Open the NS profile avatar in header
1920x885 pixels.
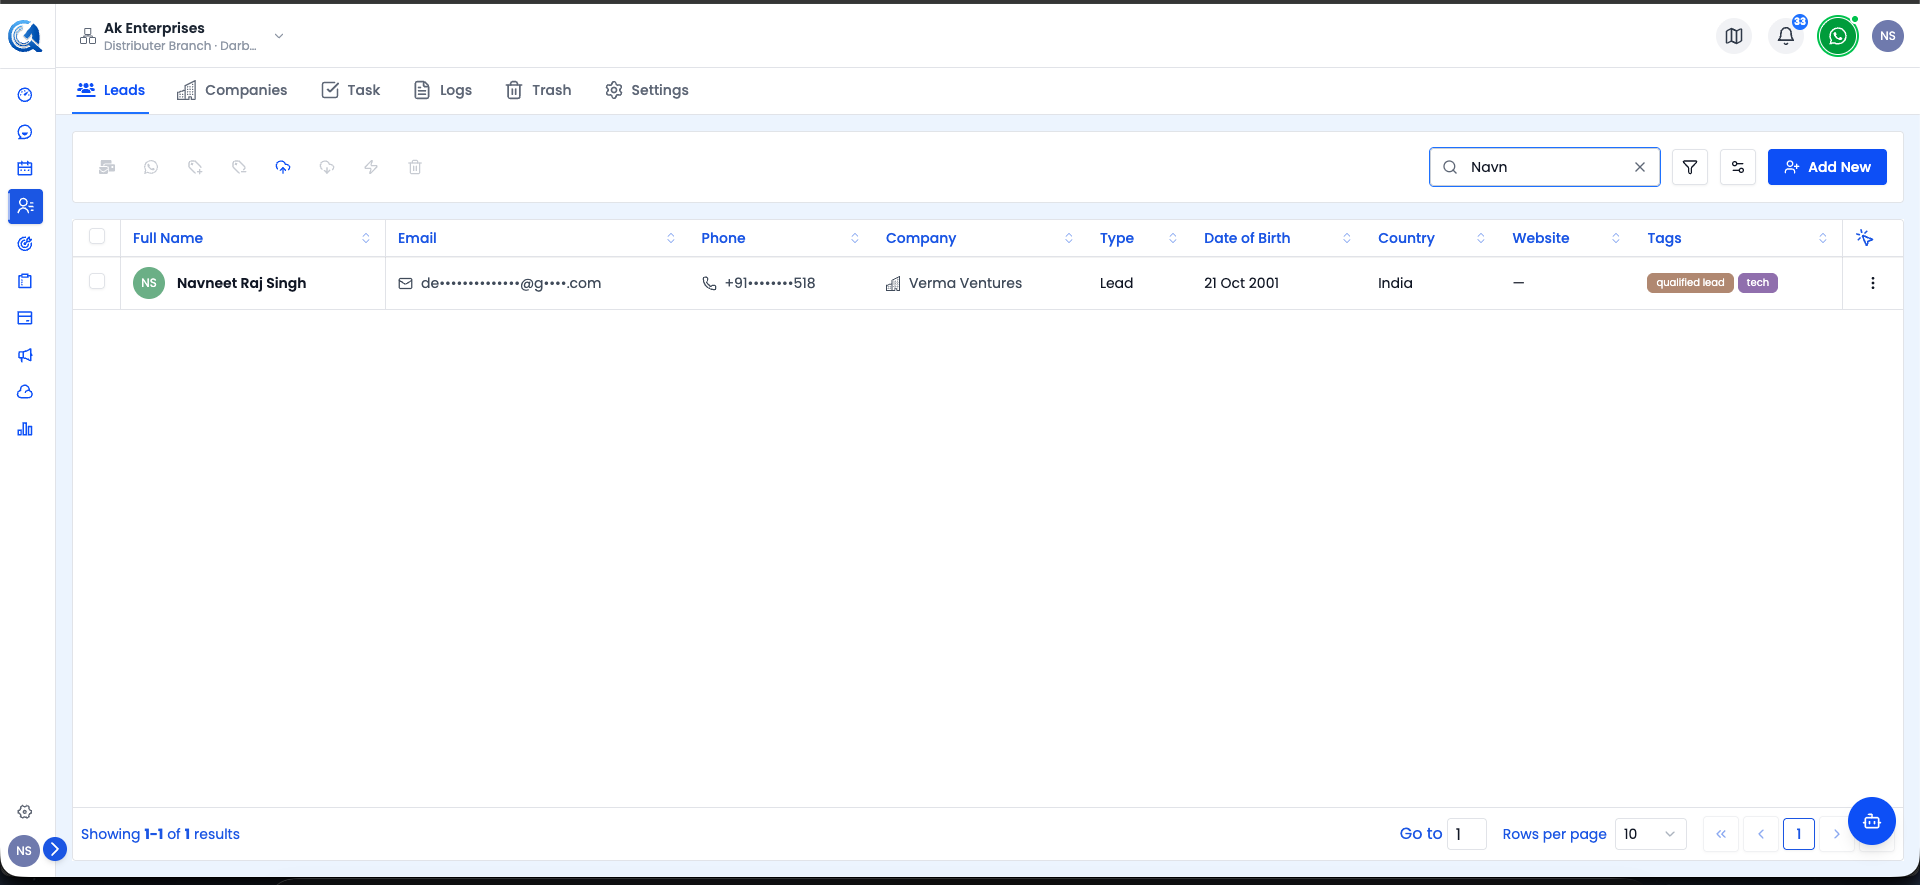coord(1888,36)
